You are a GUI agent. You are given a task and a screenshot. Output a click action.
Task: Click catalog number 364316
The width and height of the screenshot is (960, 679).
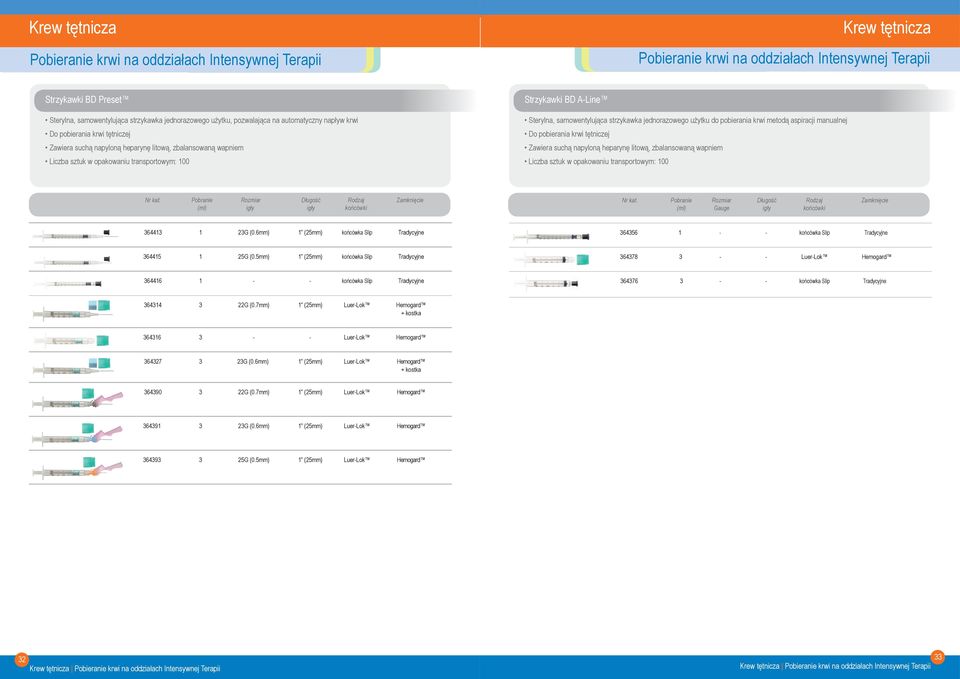(x=152, y=337)
